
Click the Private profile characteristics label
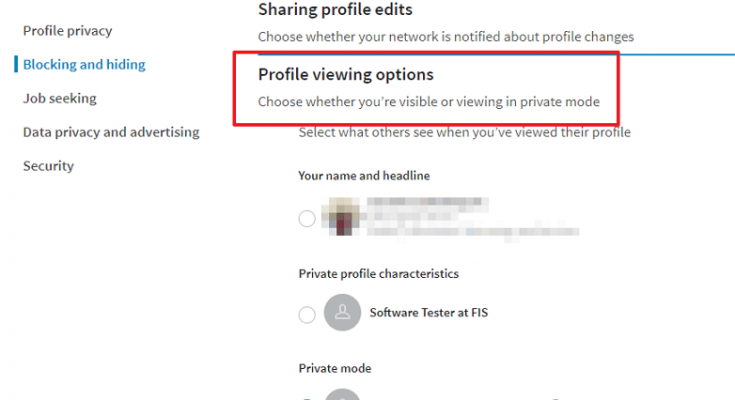[x=379, y=274]
